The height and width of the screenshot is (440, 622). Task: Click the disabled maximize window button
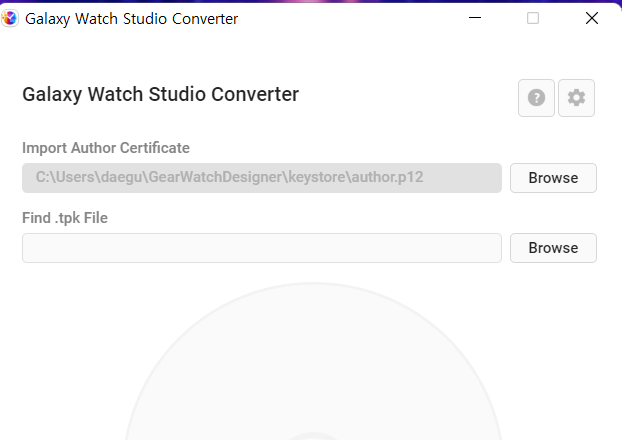click(x=533, y=18)
